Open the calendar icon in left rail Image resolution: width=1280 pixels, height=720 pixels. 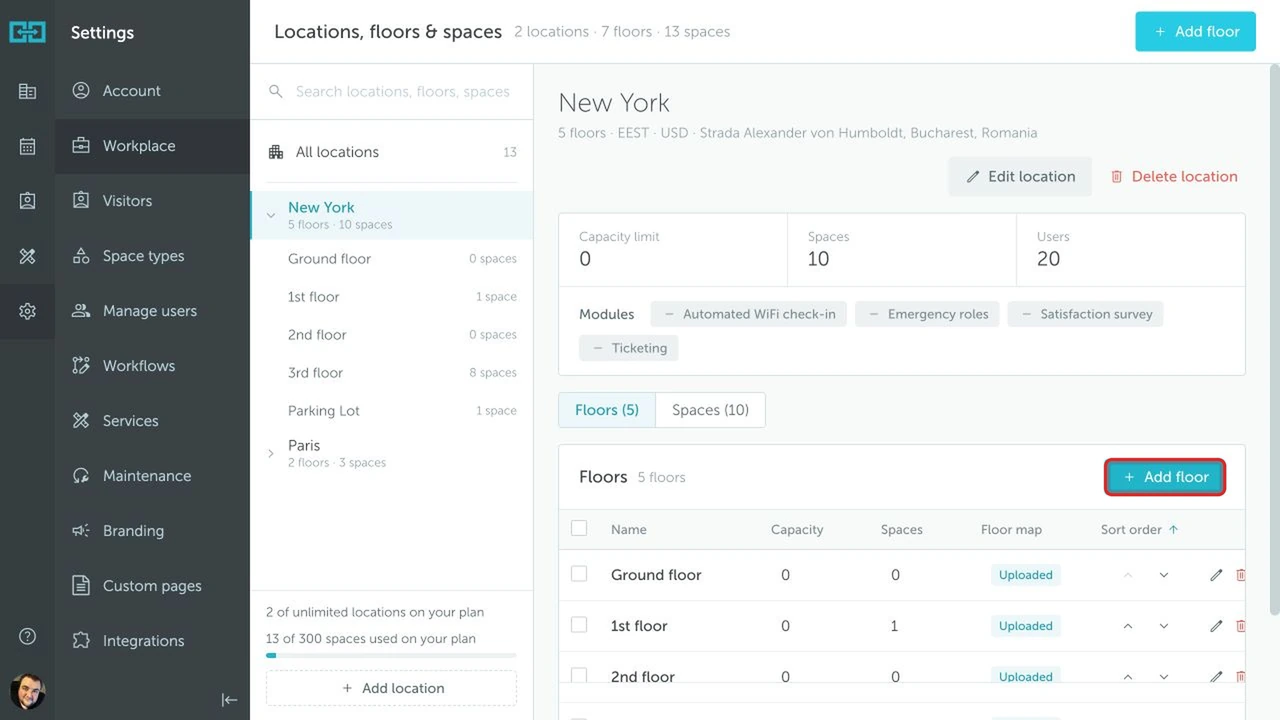pyautogui.click(x=27, y=146)
